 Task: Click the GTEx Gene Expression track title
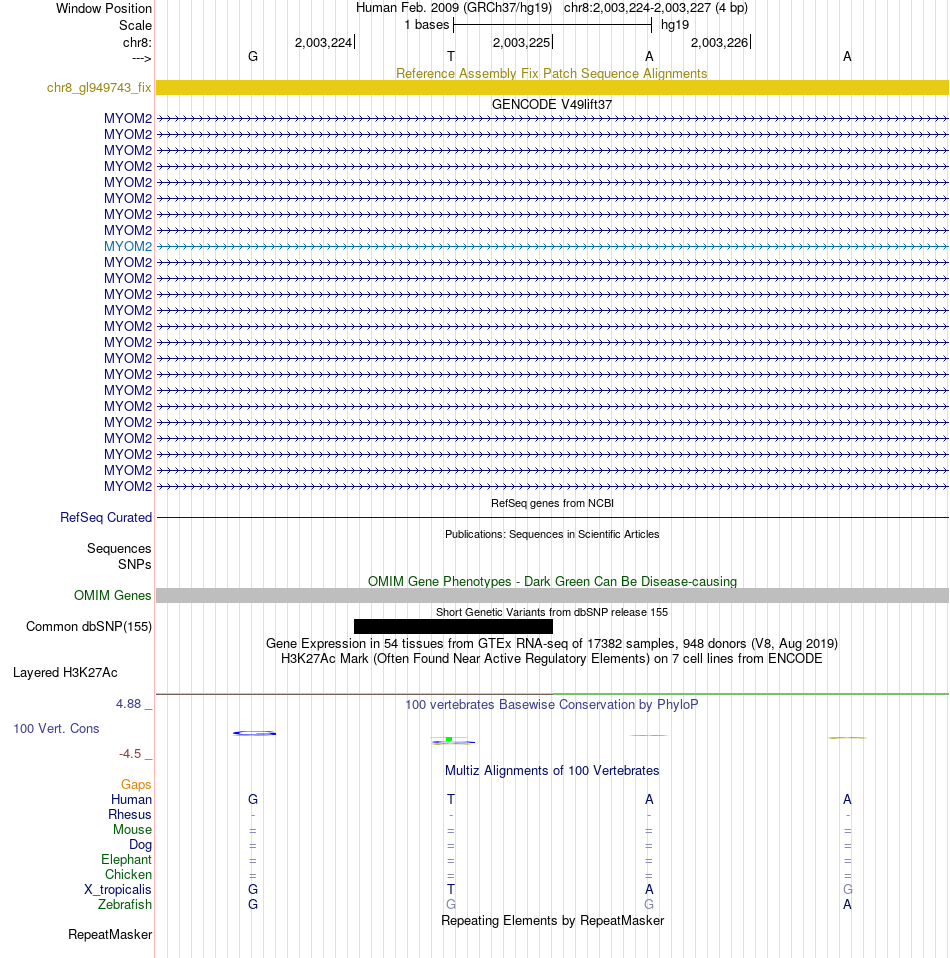(552, 643)
